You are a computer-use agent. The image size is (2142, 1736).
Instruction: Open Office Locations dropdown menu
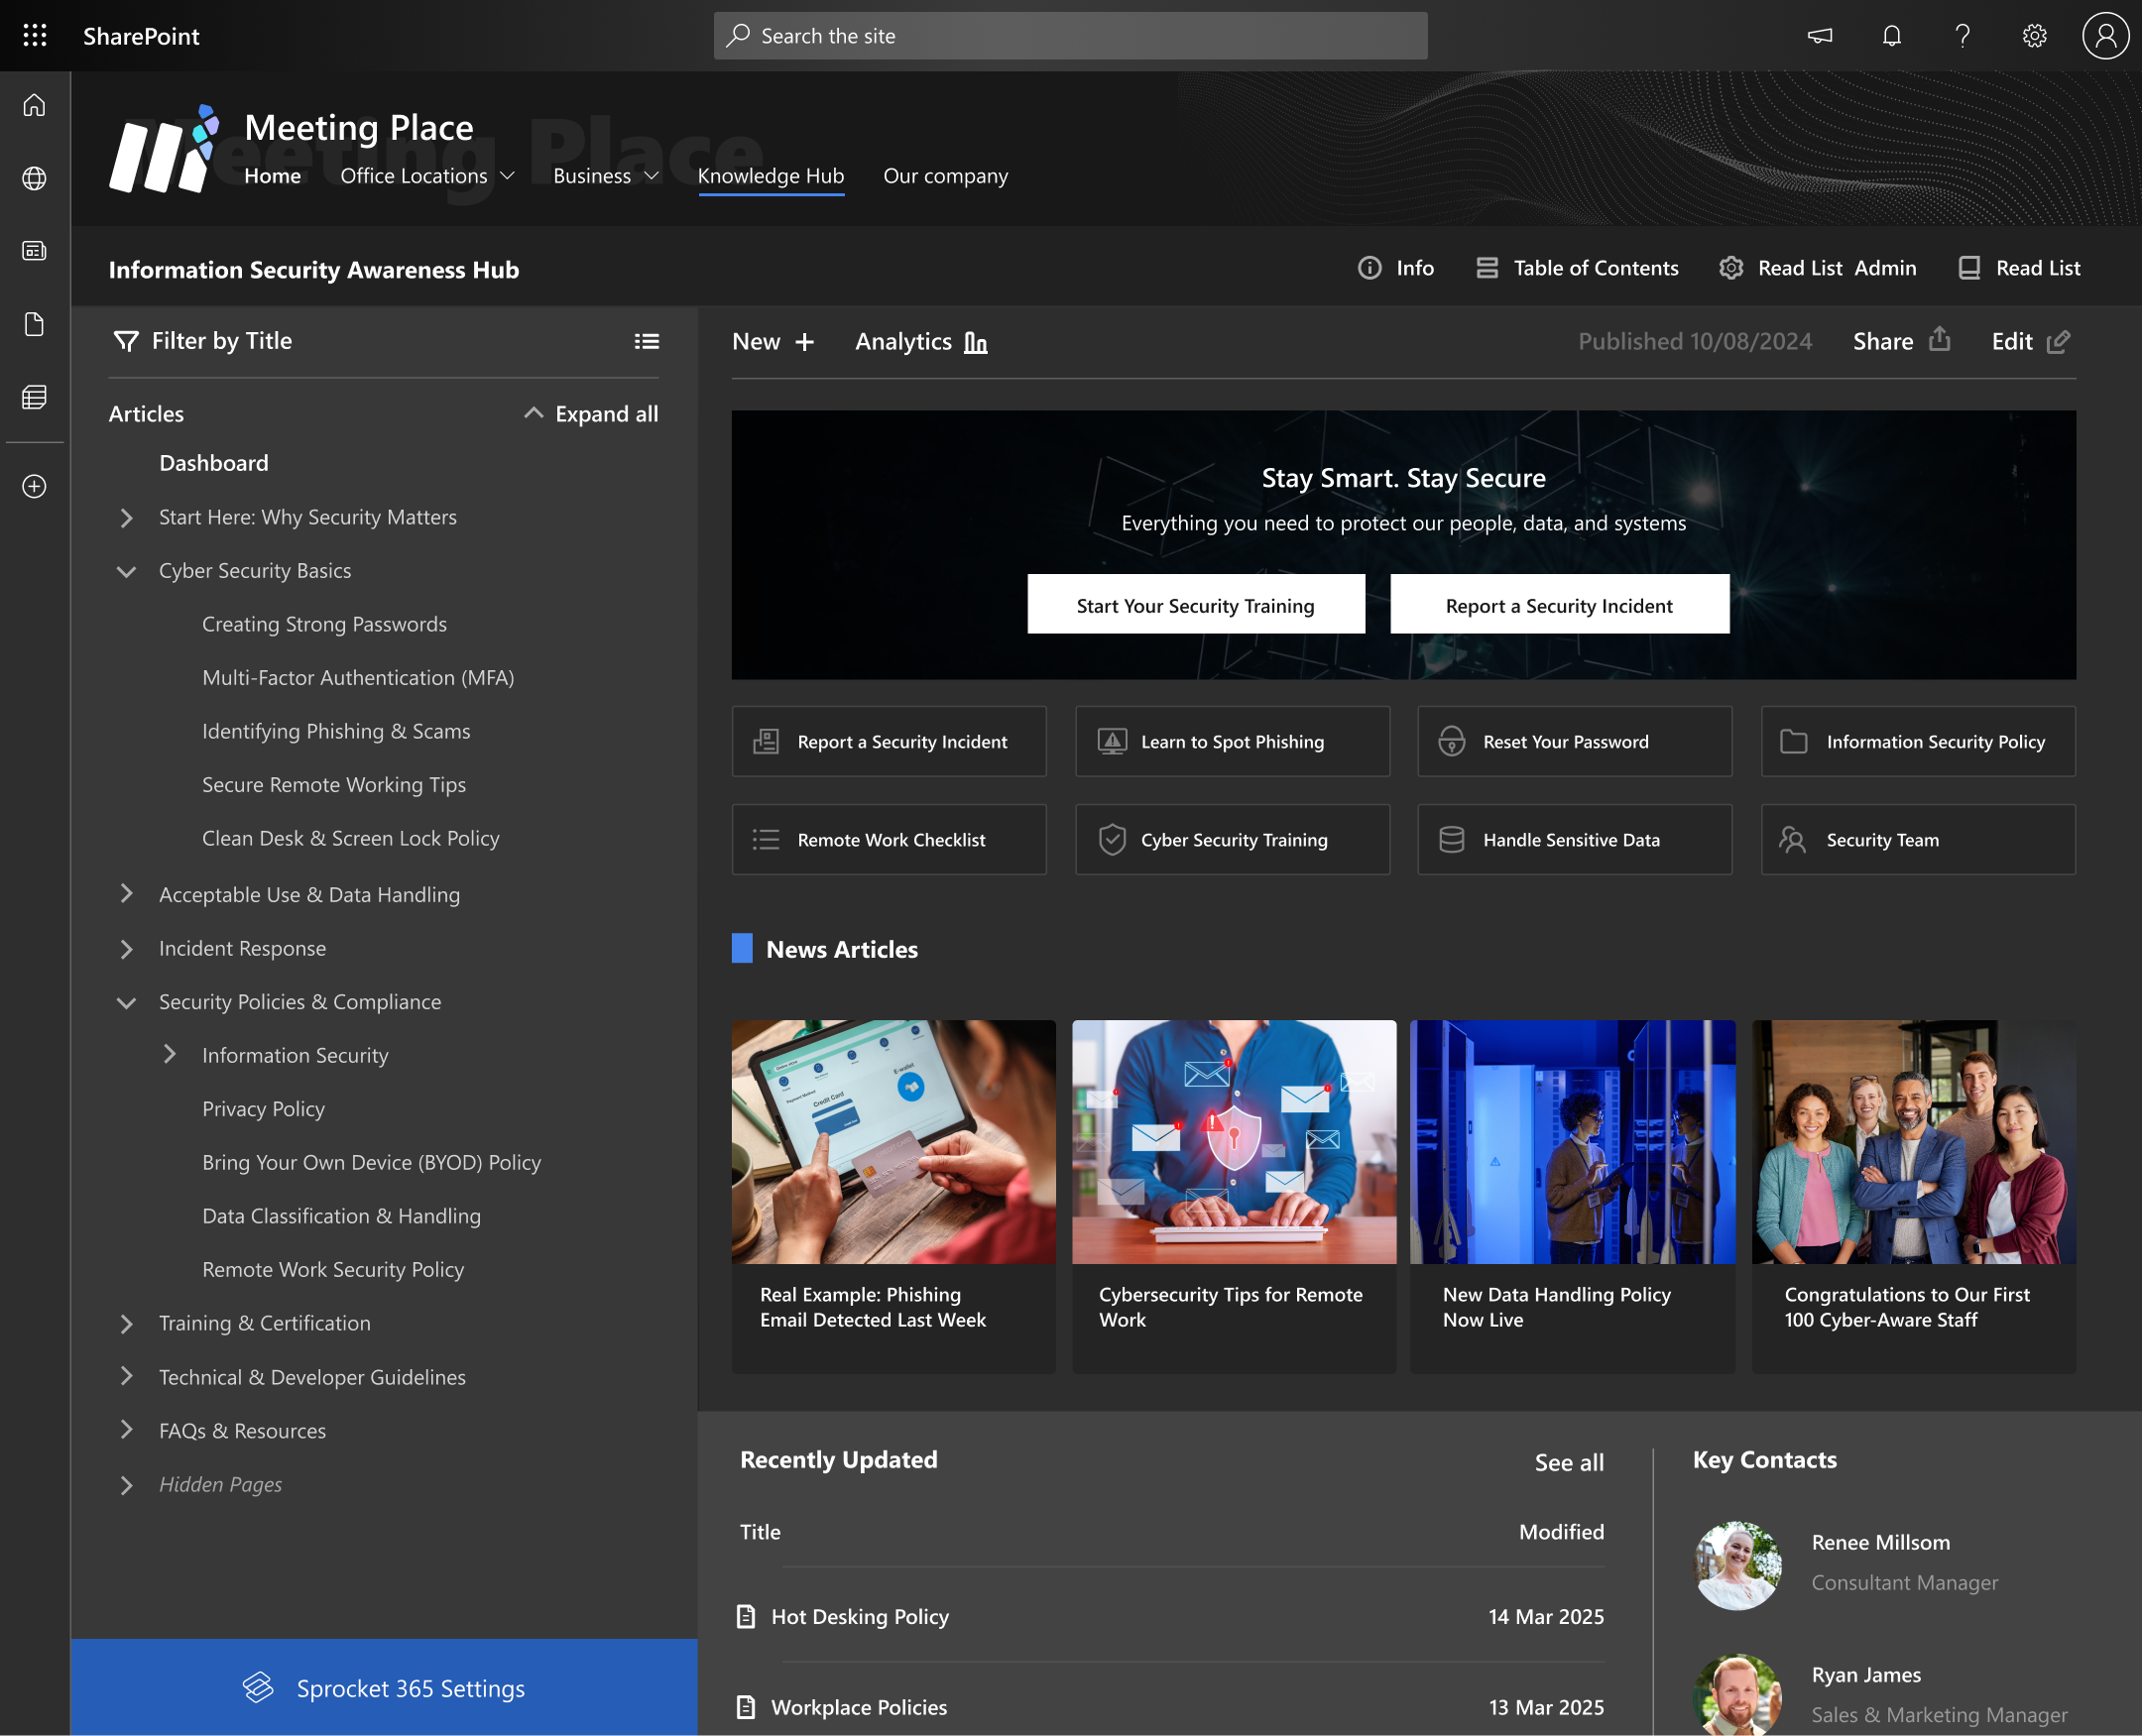427,176
